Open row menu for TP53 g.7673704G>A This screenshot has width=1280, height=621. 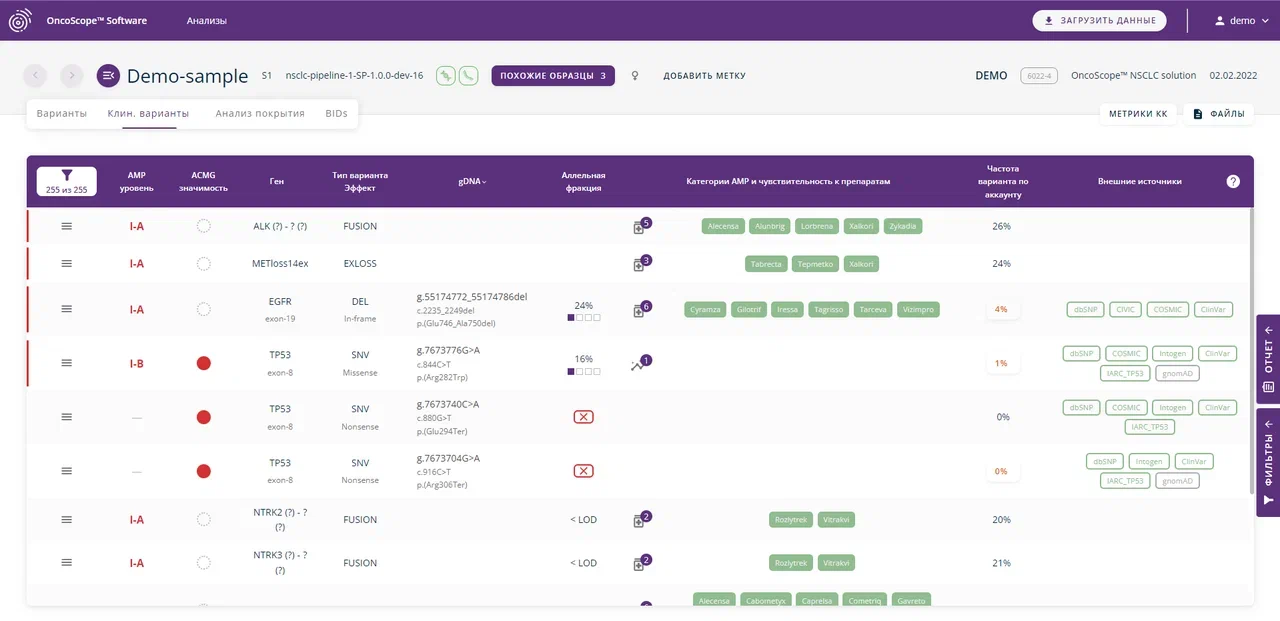tap(67, 471)
